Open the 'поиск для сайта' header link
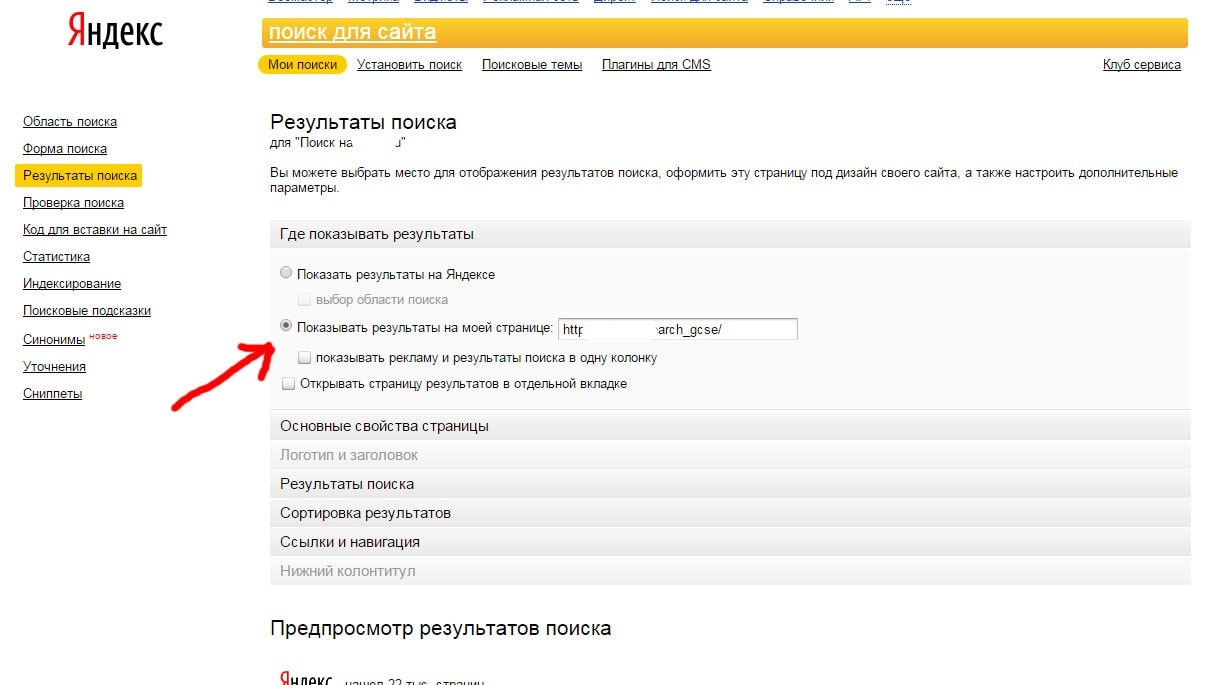 pos(352,32)
